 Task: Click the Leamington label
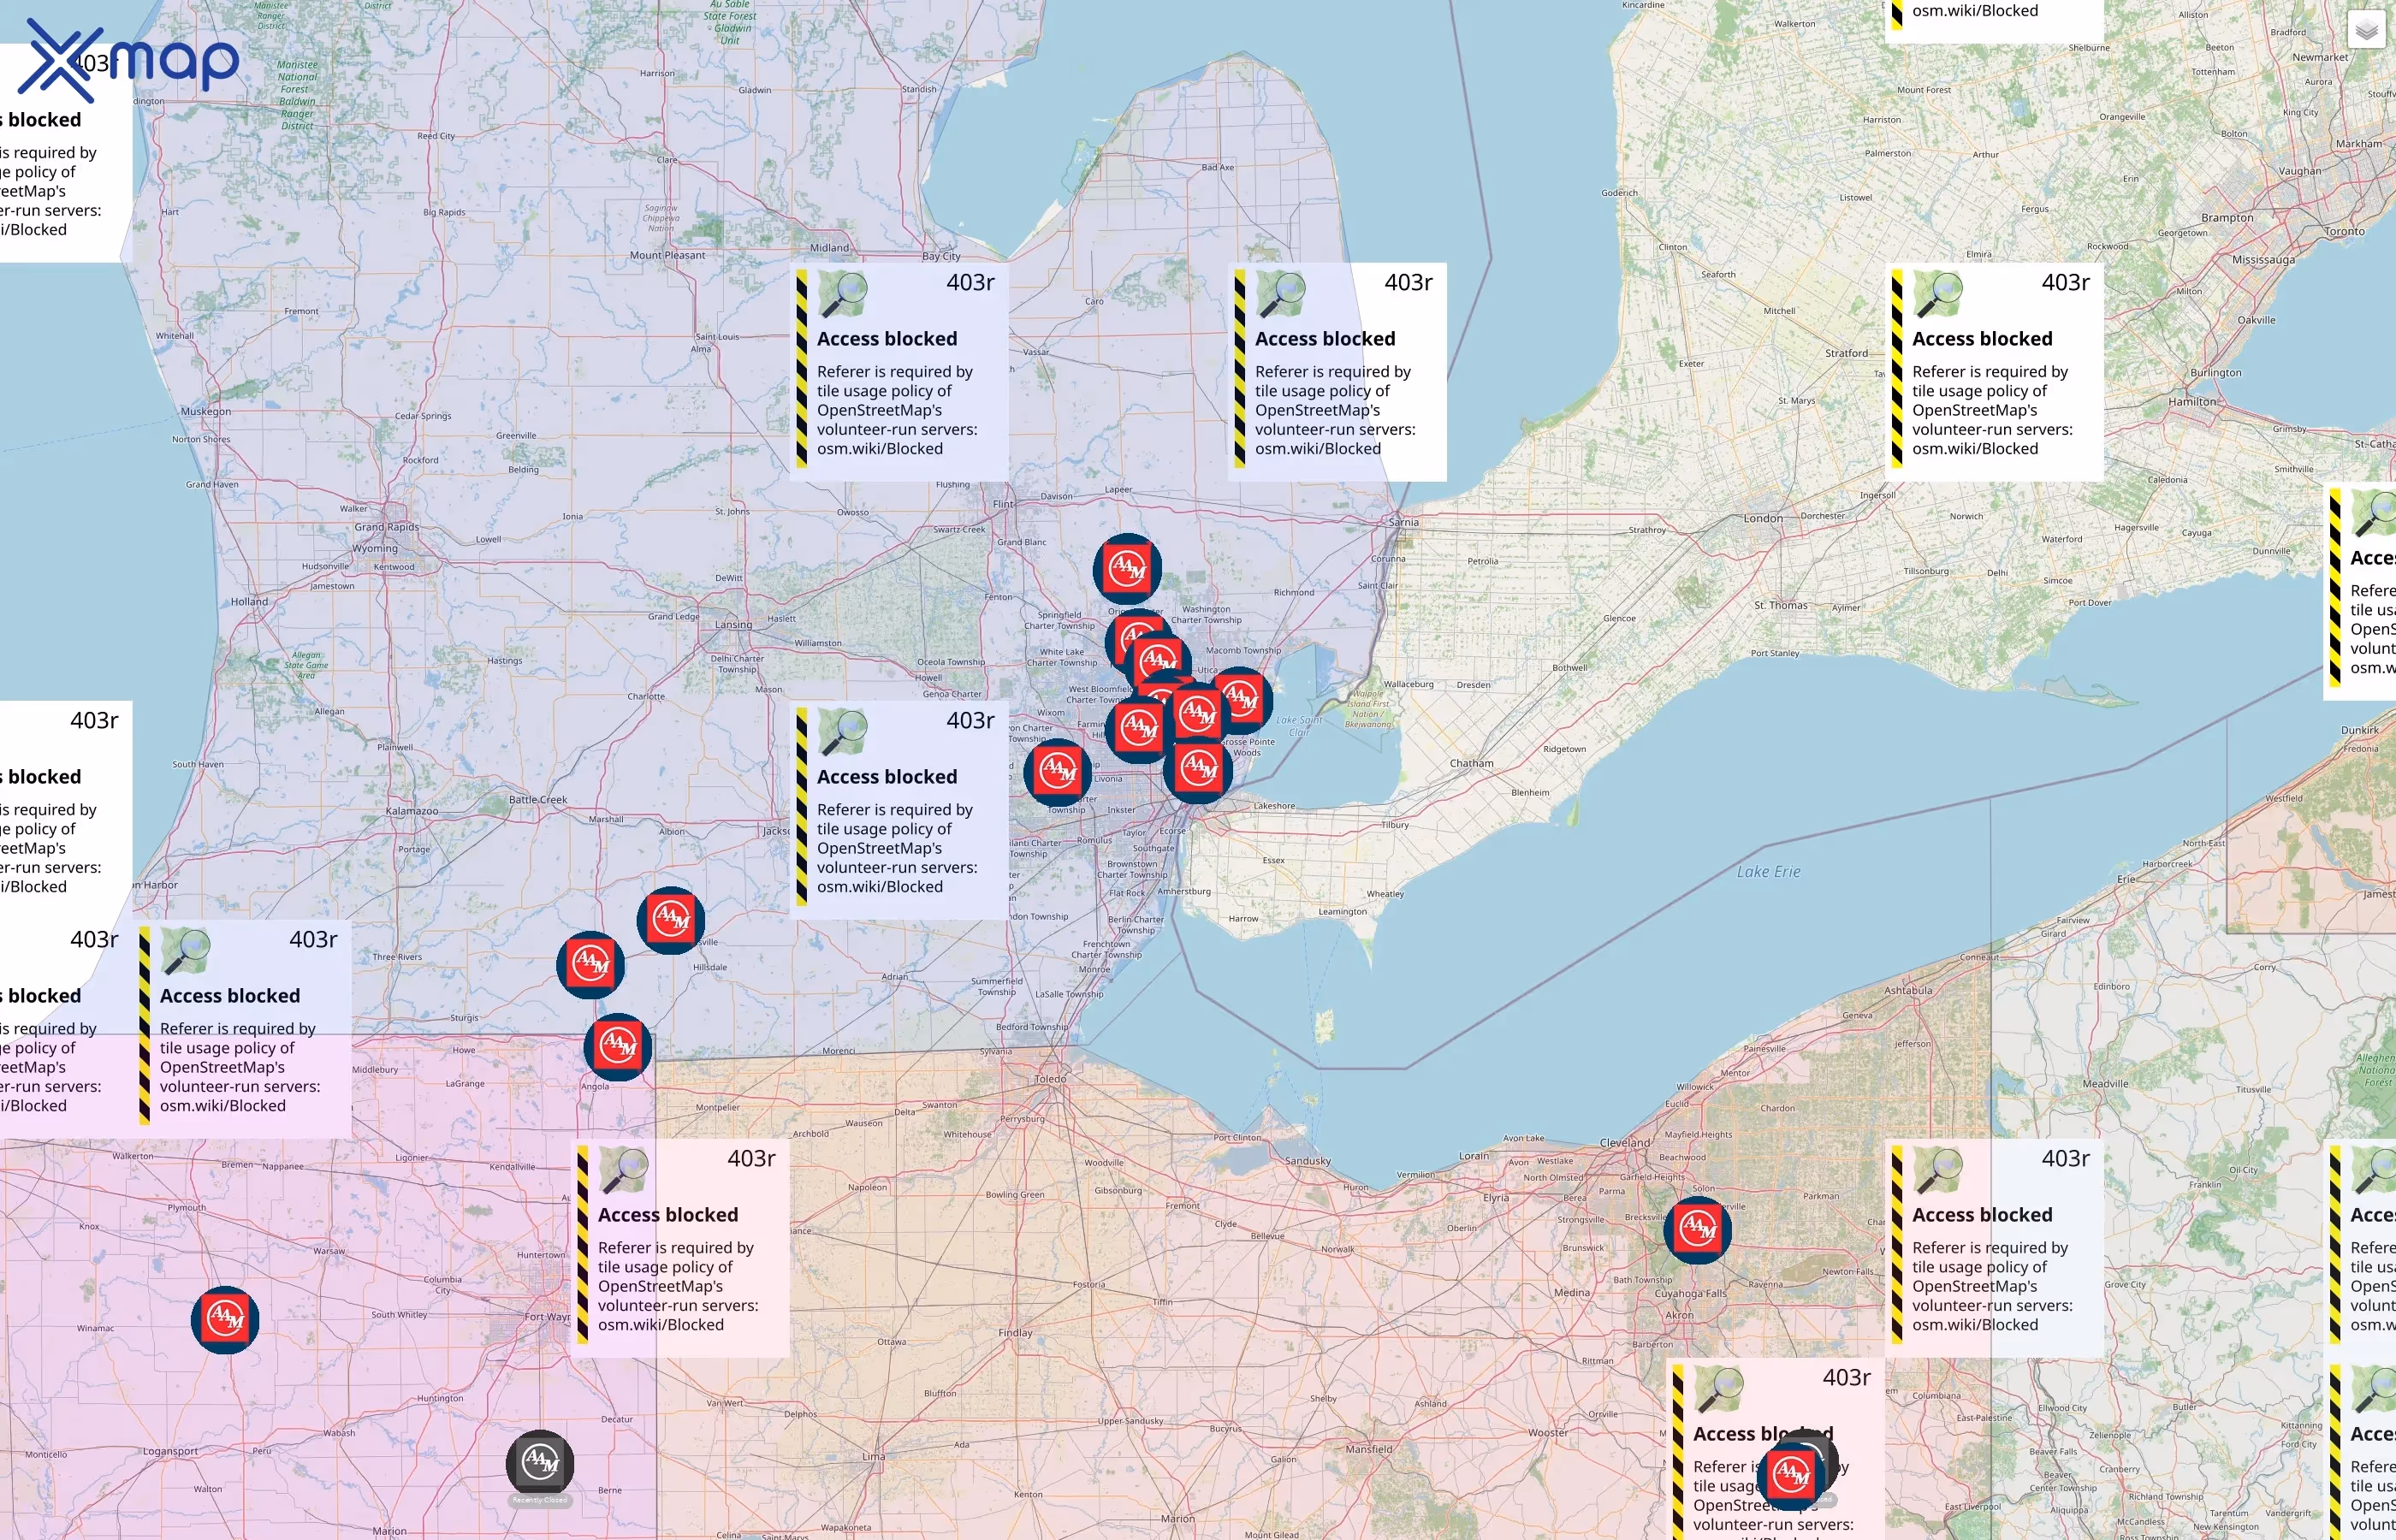coord(1342,911)
